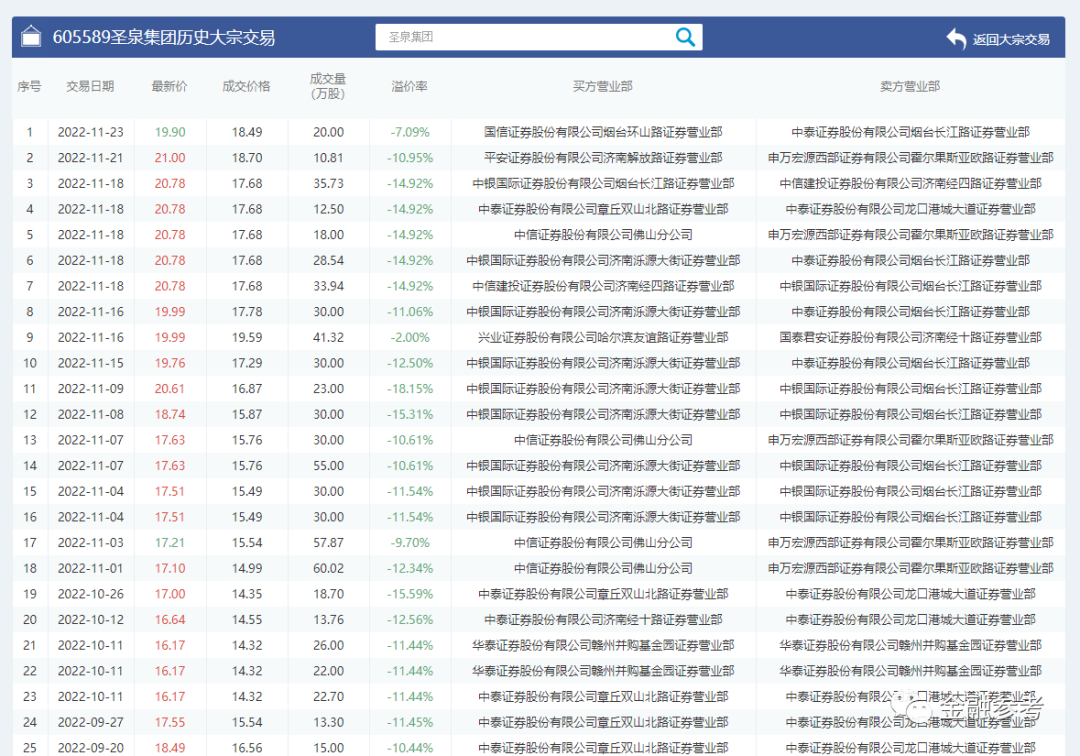
Task: Click volume 33.94 in row 7
Action: coord(329,286)
